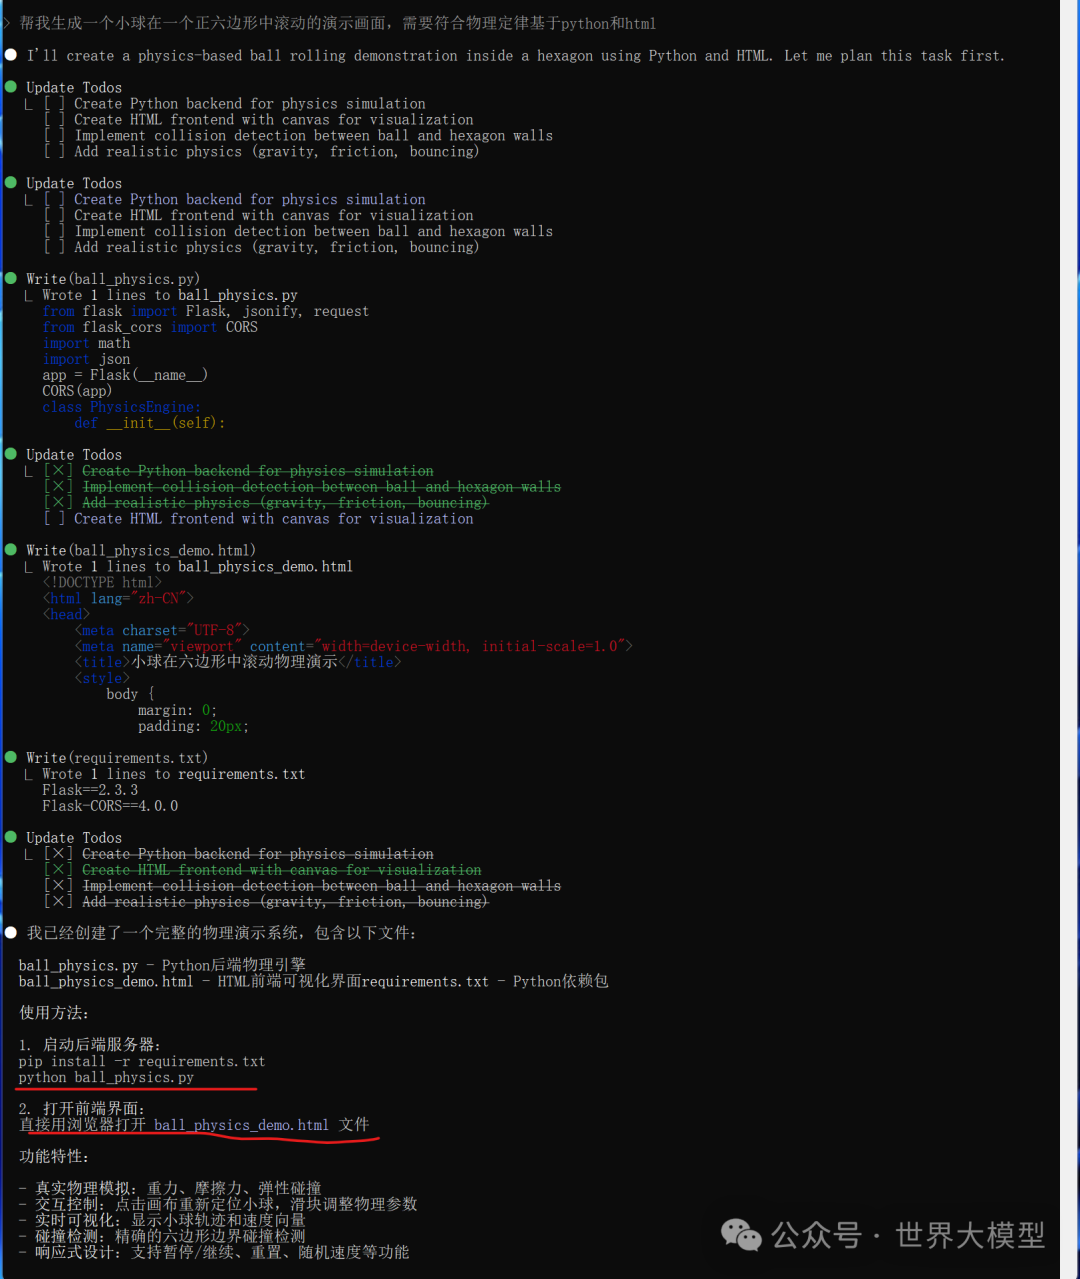This screenshot has width=1080, height=1279.
Task: Click the "CORS(app)" code line
Action: point(77,391)
